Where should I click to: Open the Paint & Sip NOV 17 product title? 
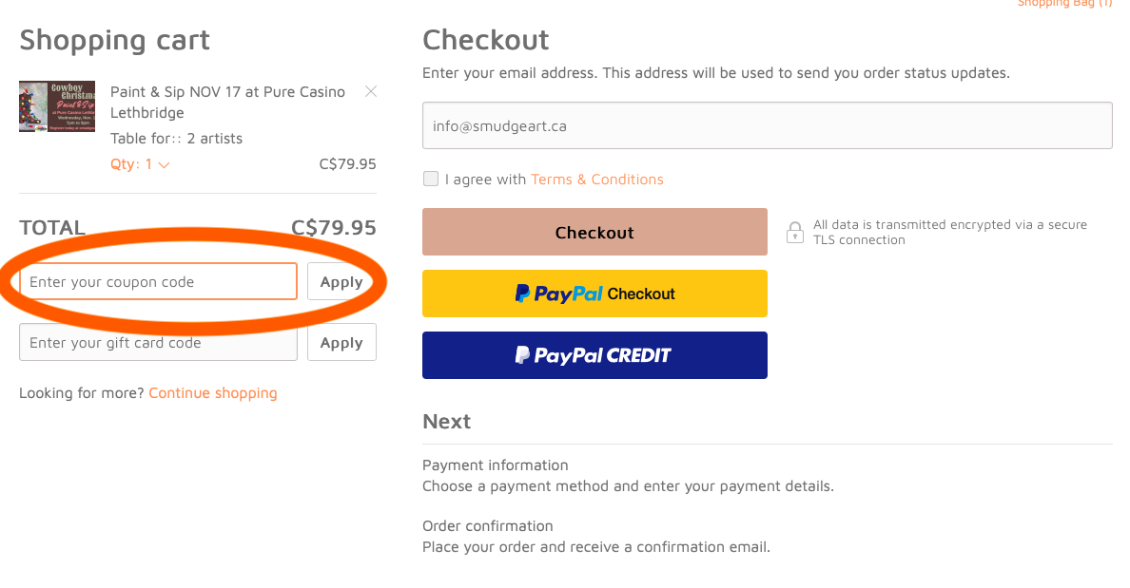(x=228, y=102)
